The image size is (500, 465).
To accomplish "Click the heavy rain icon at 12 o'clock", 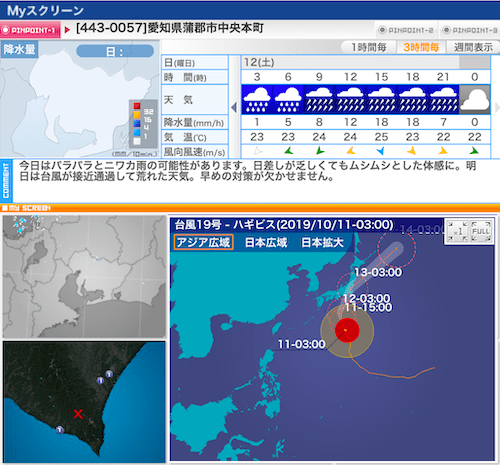I will pyautogui.click(x=350, y=99).
